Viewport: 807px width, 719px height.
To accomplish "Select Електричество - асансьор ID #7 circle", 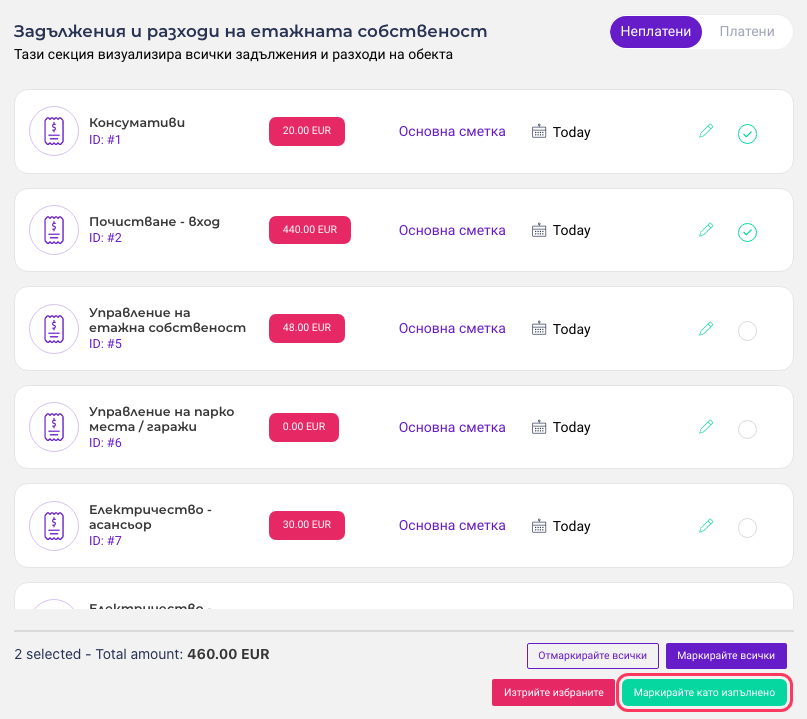I will (747, 528).
